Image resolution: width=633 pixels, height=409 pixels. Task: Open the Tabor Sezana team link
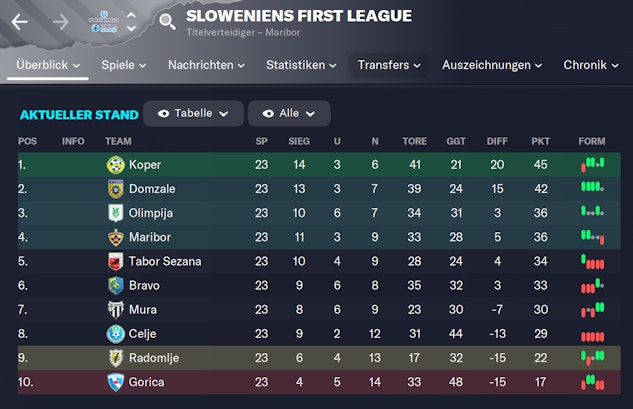click(x=164, y=261)
